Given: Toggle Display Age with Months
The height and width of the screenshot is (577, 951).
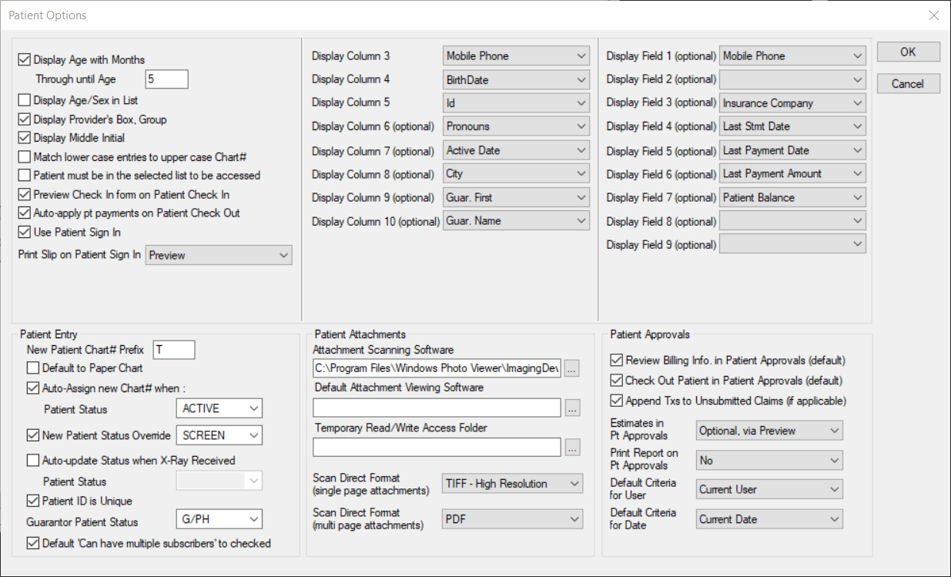Looking at the screenshot, I should point(23,59).
